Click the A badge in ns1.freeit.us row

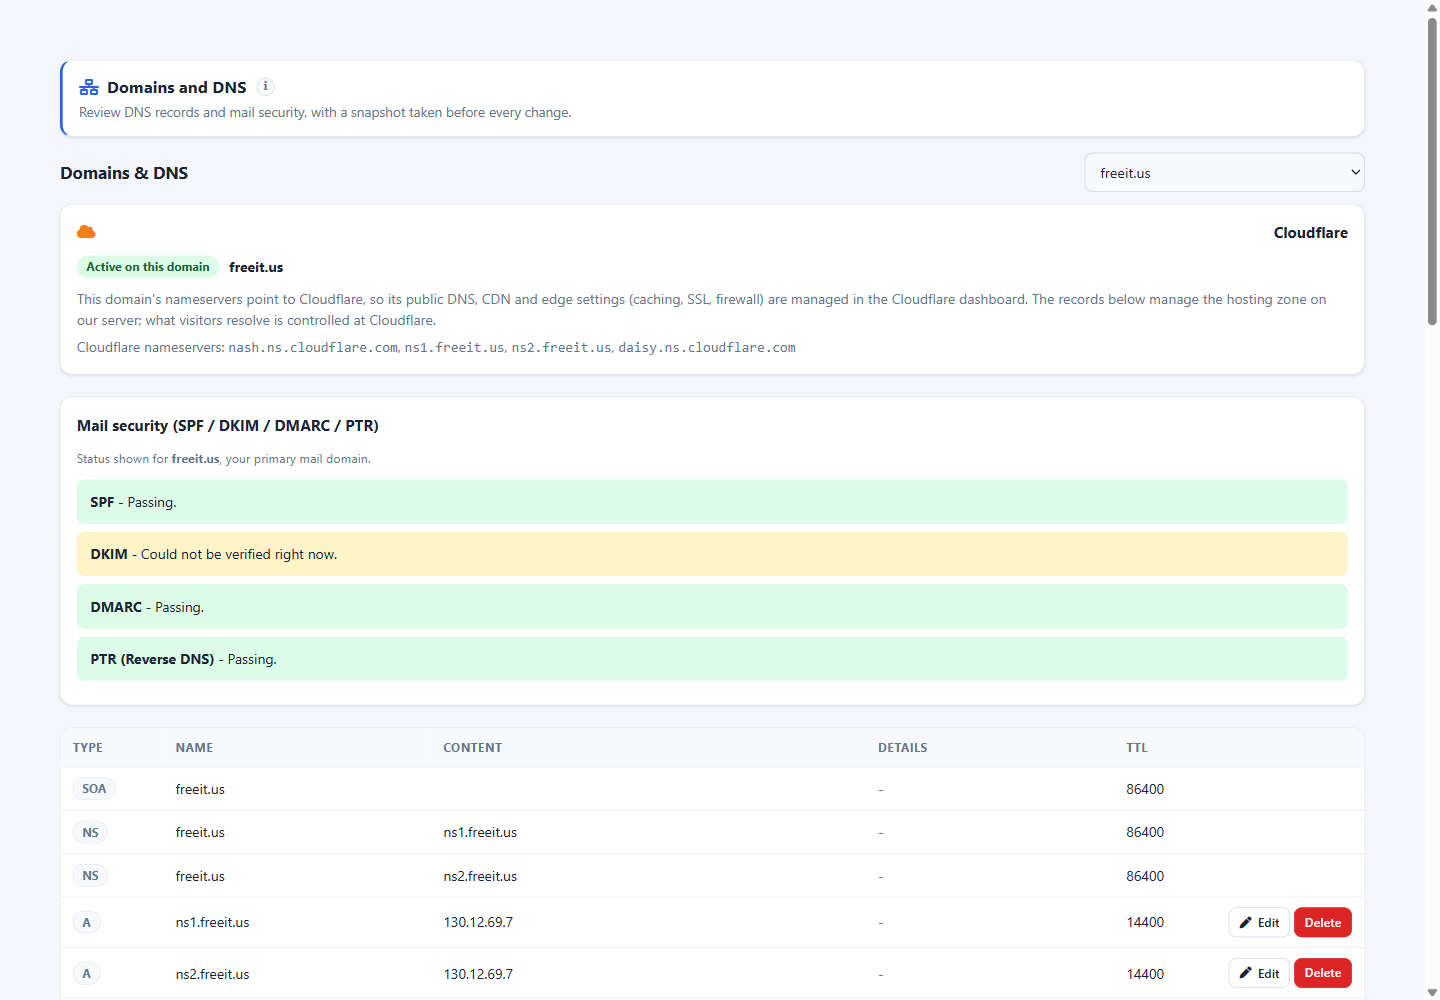click(86, 923)
